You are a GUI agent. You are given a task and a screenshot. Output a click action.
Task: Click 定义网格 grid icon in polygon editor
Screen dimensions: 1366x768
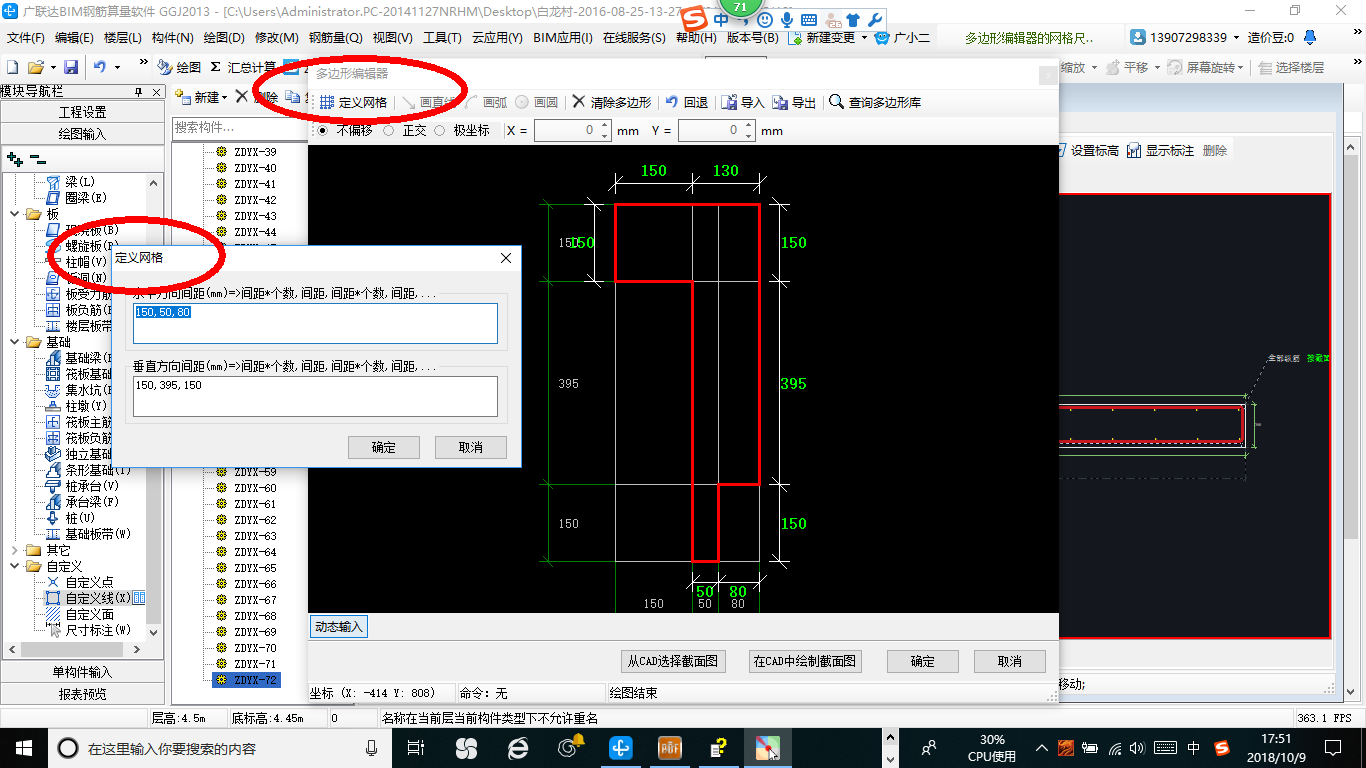pos(327,102)
